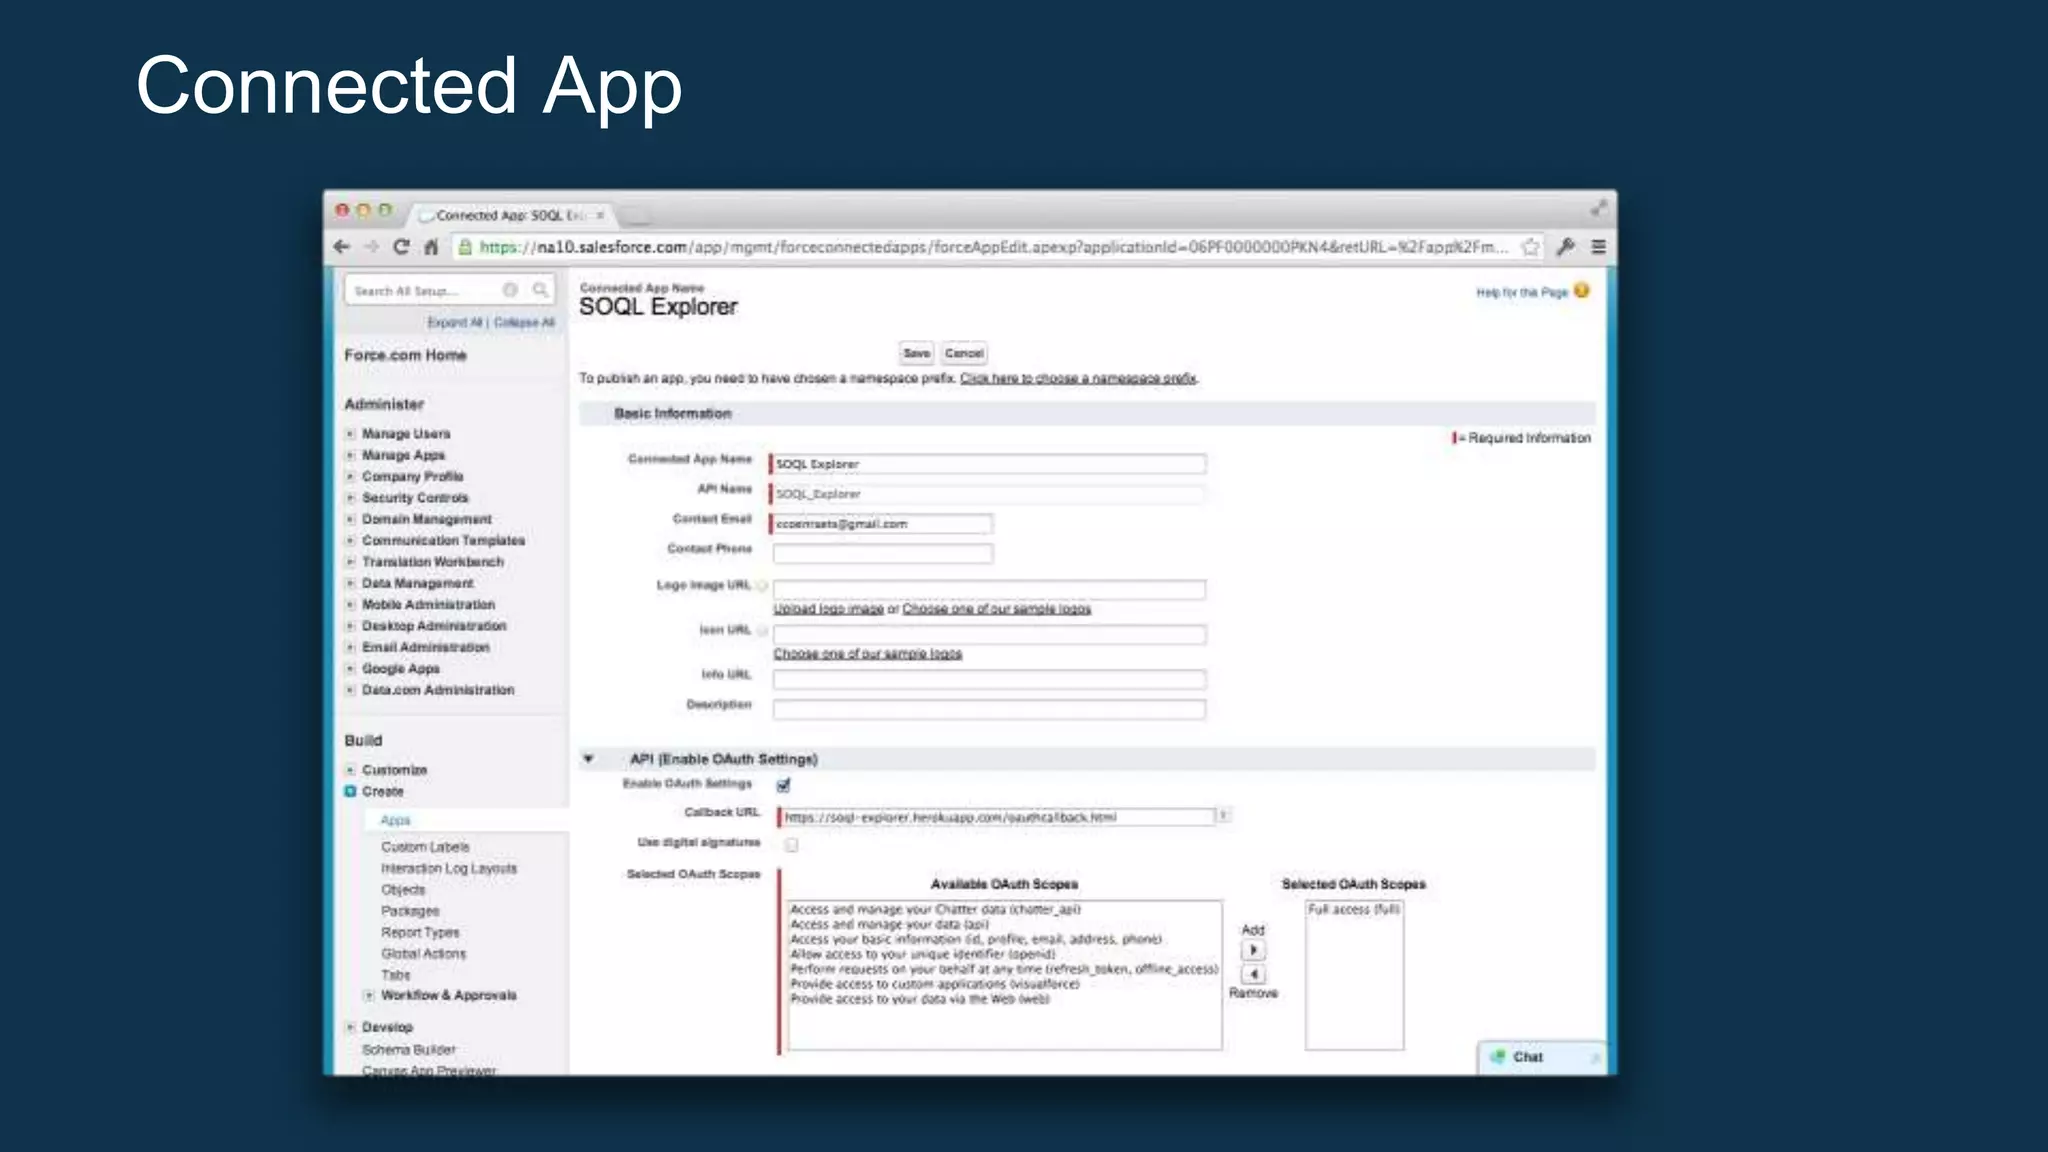Expand Workflow & Approvals node
This screenshot has height=1152, width=2048.
tap(369, 995)
